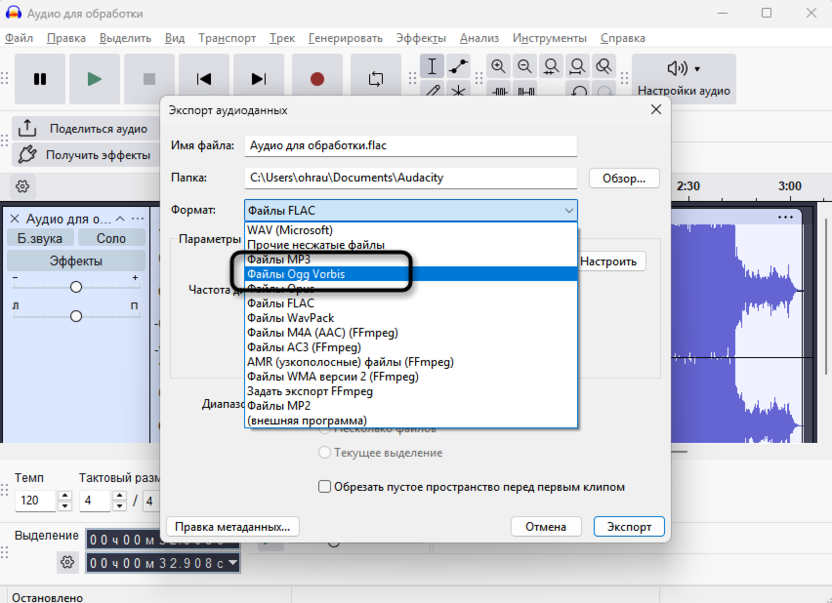Open the Транспорт menu
Image resolution: width=832 pixels, height=603 pixels.
(x=227, y=38)
